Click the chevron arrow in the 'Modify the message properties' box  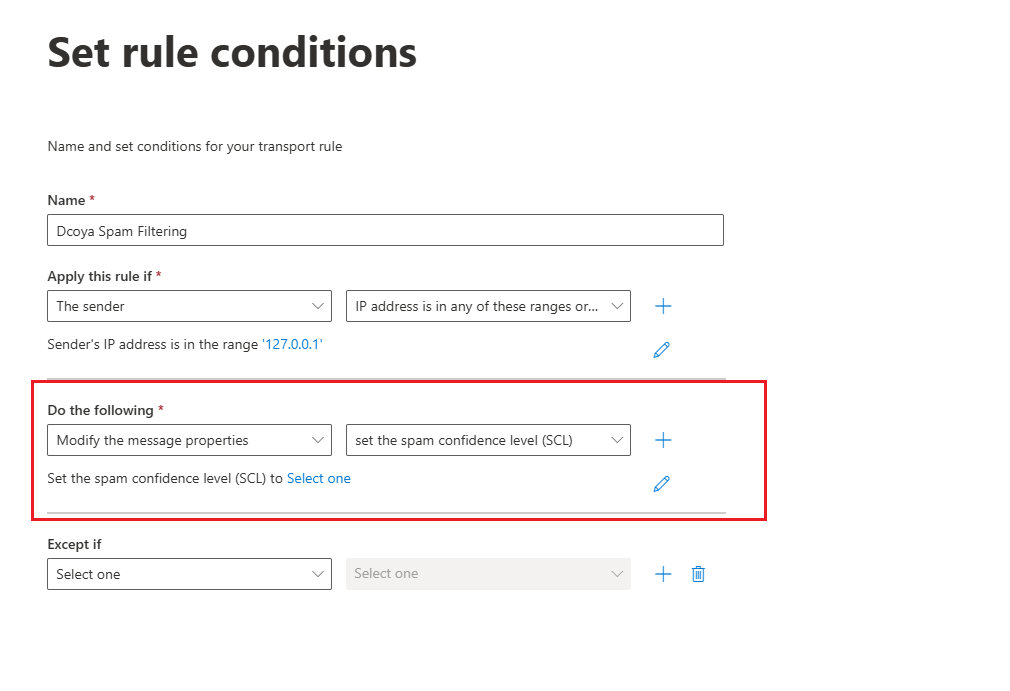(x=318, y=440)
